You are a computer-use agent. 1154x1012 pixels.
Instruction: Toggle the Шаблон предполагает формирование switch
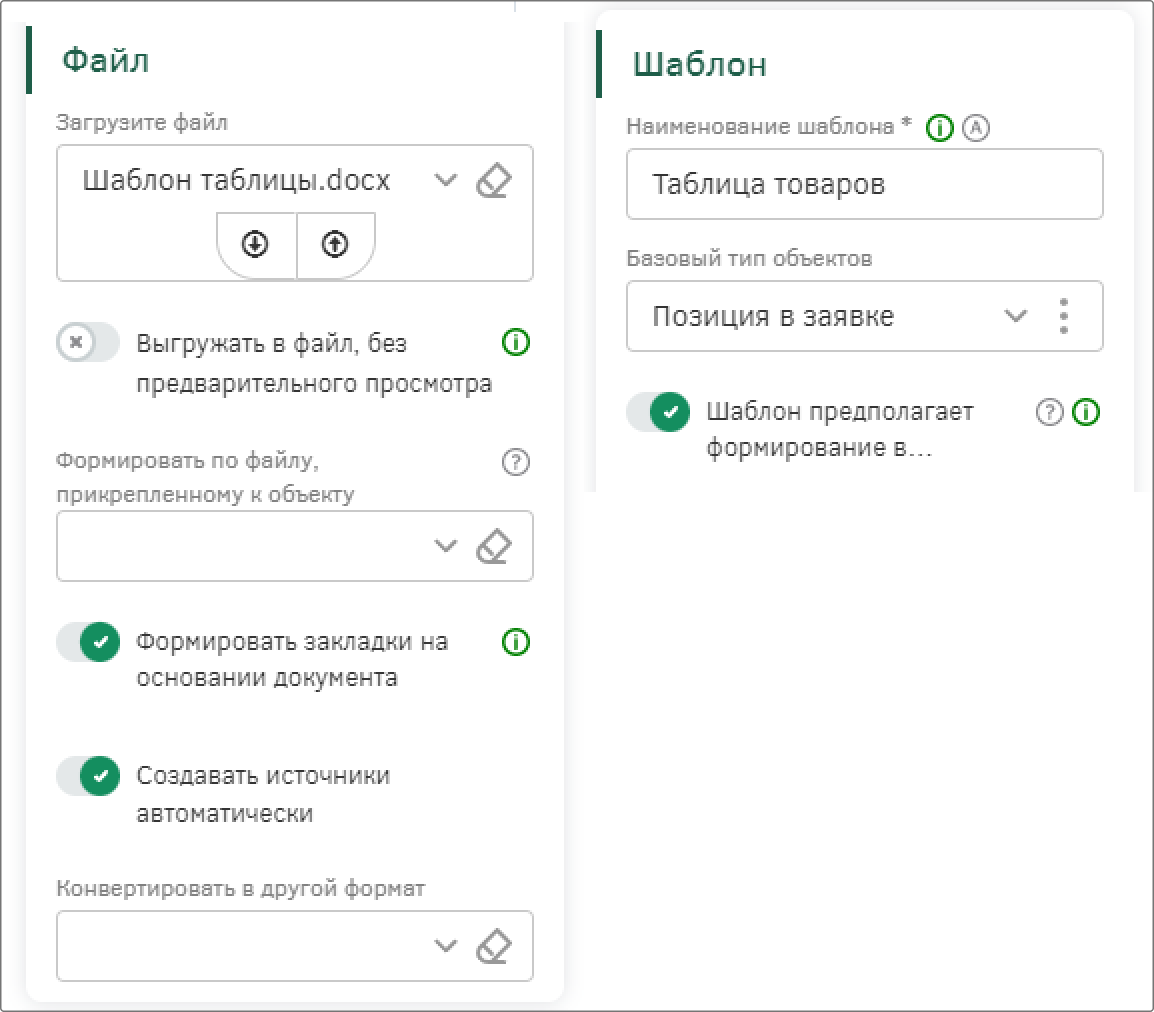click(659, 412)
